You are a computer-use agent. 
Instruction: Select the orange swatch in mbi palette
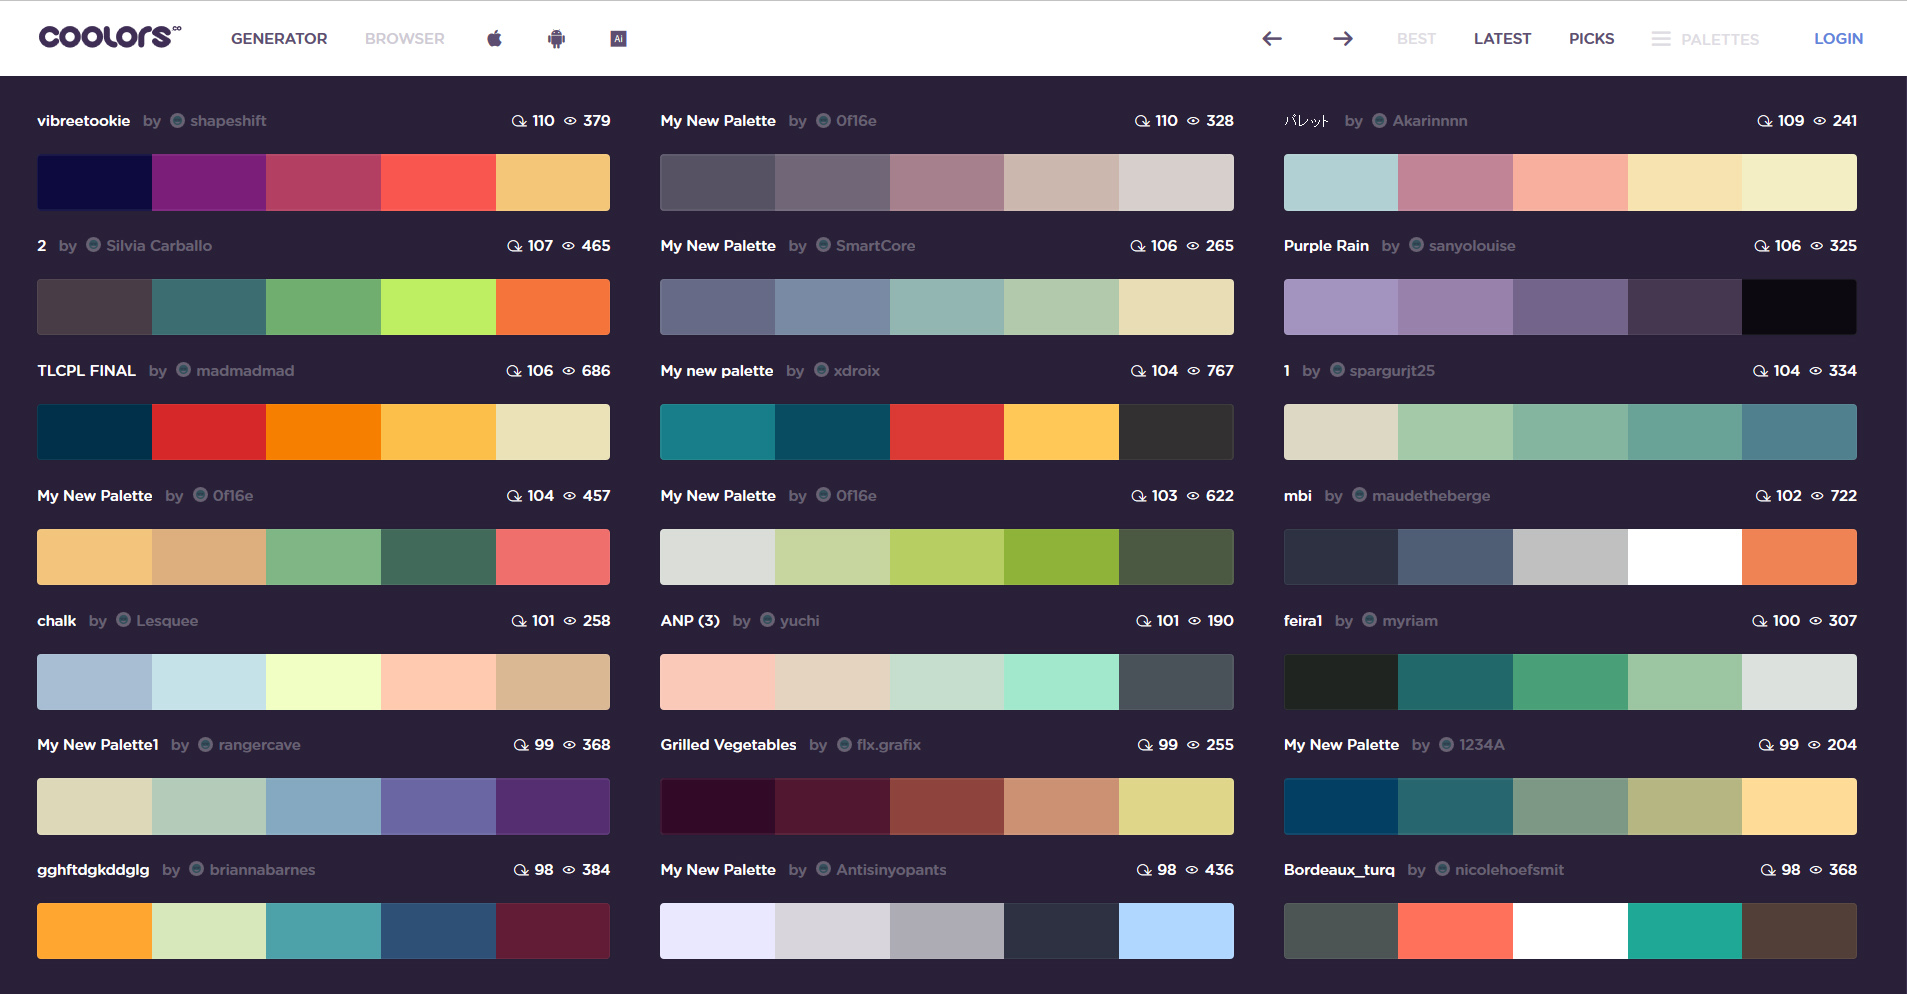(x=1799, y=557)
